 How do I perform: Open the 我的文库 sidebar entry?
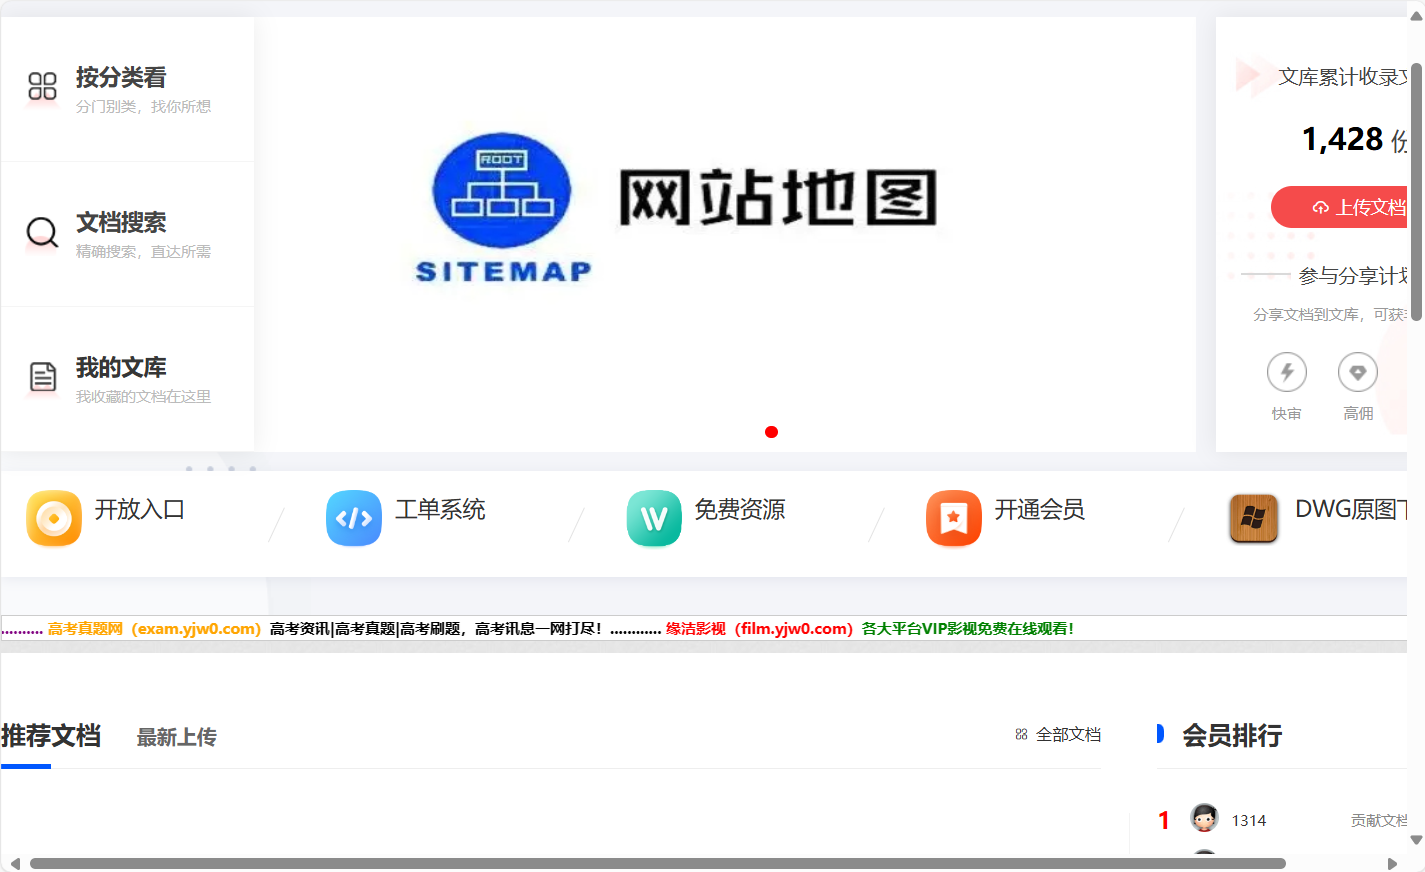coord(127,379)
